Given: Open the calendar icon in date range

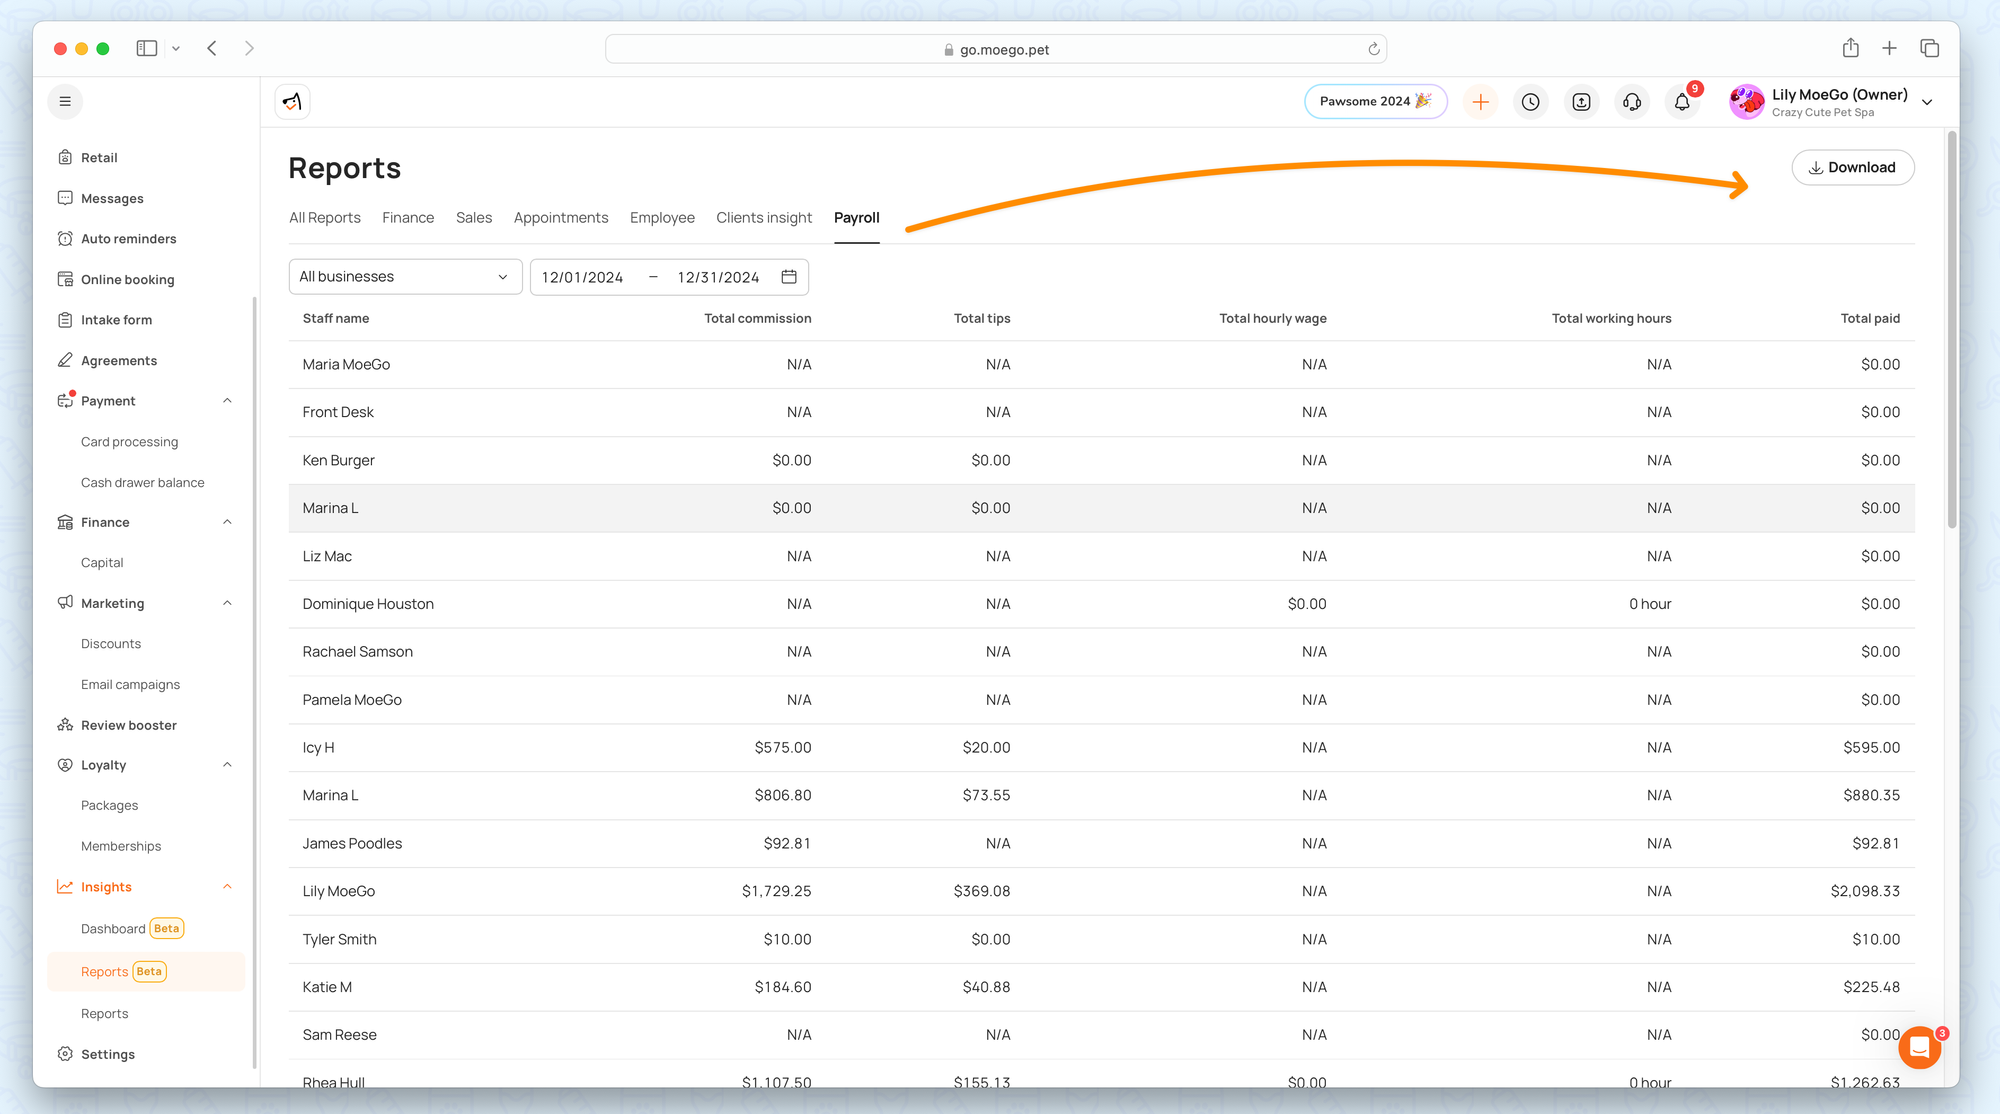Looking at the screenshot, I should tap(789, 277).
